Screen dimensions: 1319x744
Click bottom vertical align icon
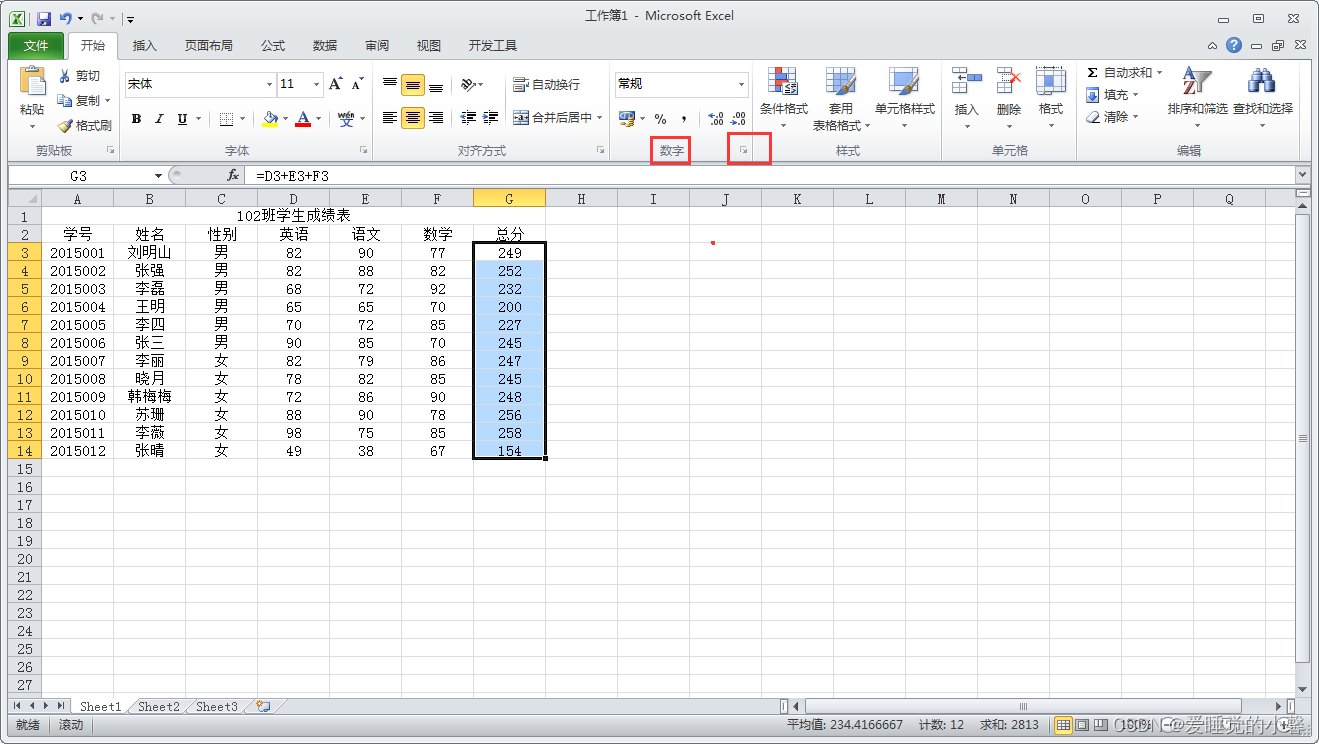[436, 85]
